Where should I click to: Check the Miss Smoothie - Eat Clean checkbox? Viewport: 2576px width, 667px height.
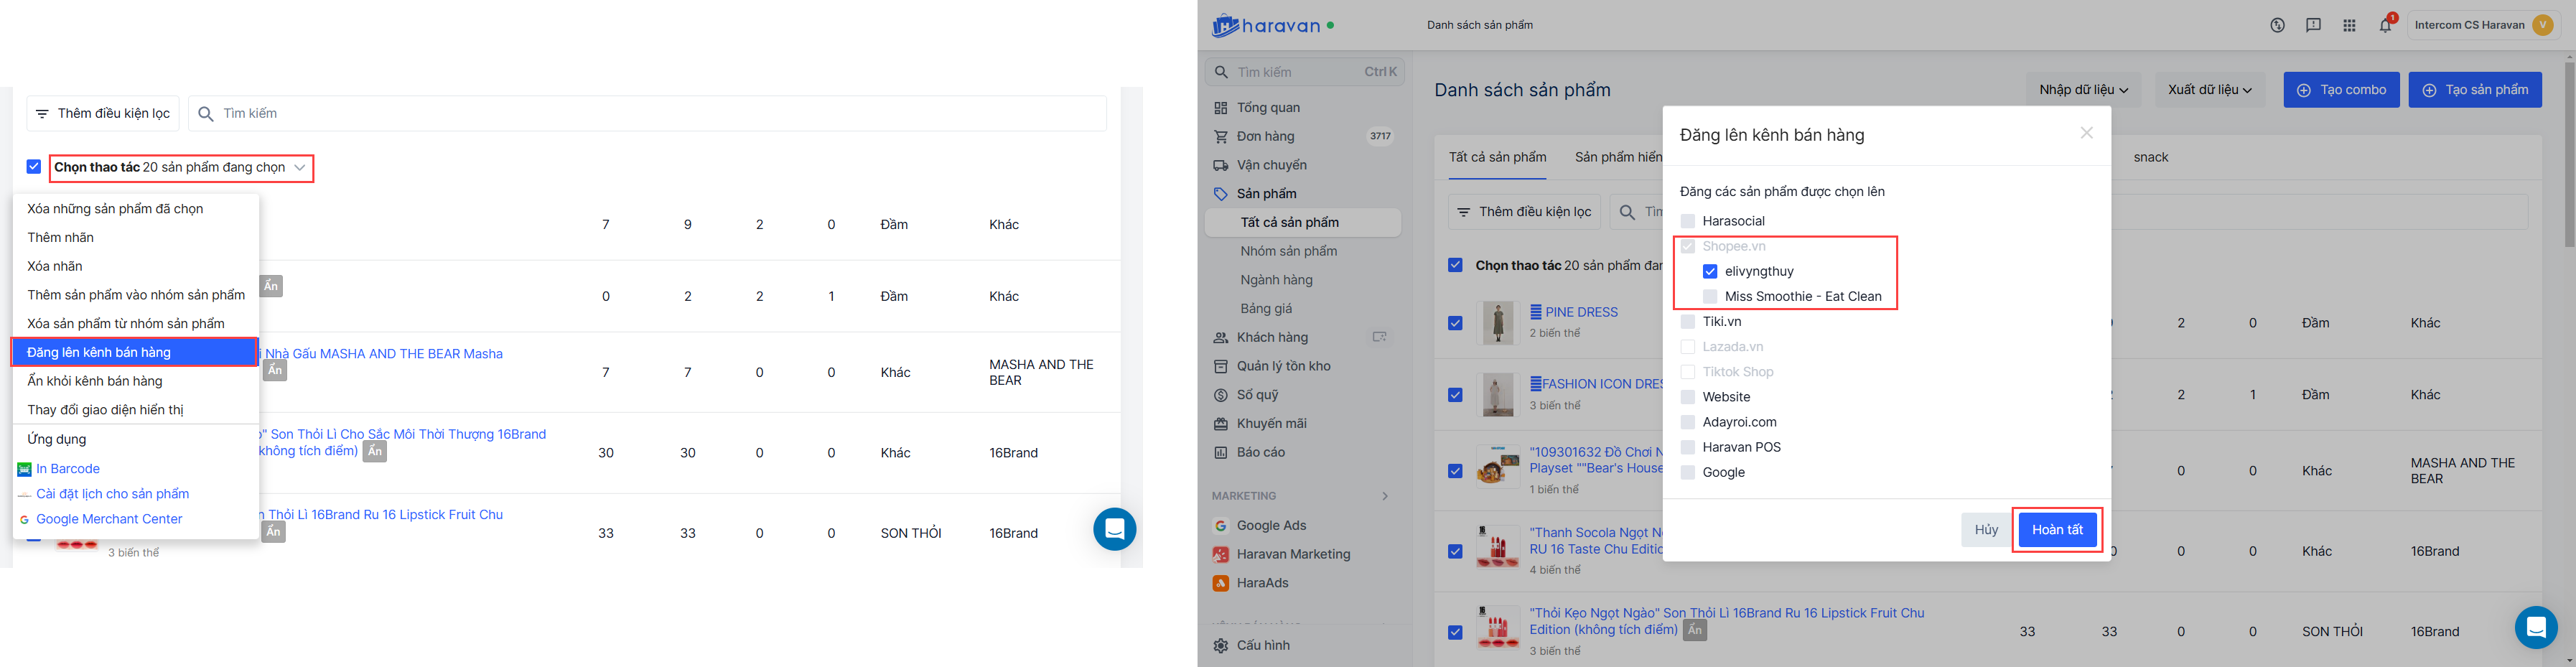pos(1710,297)
